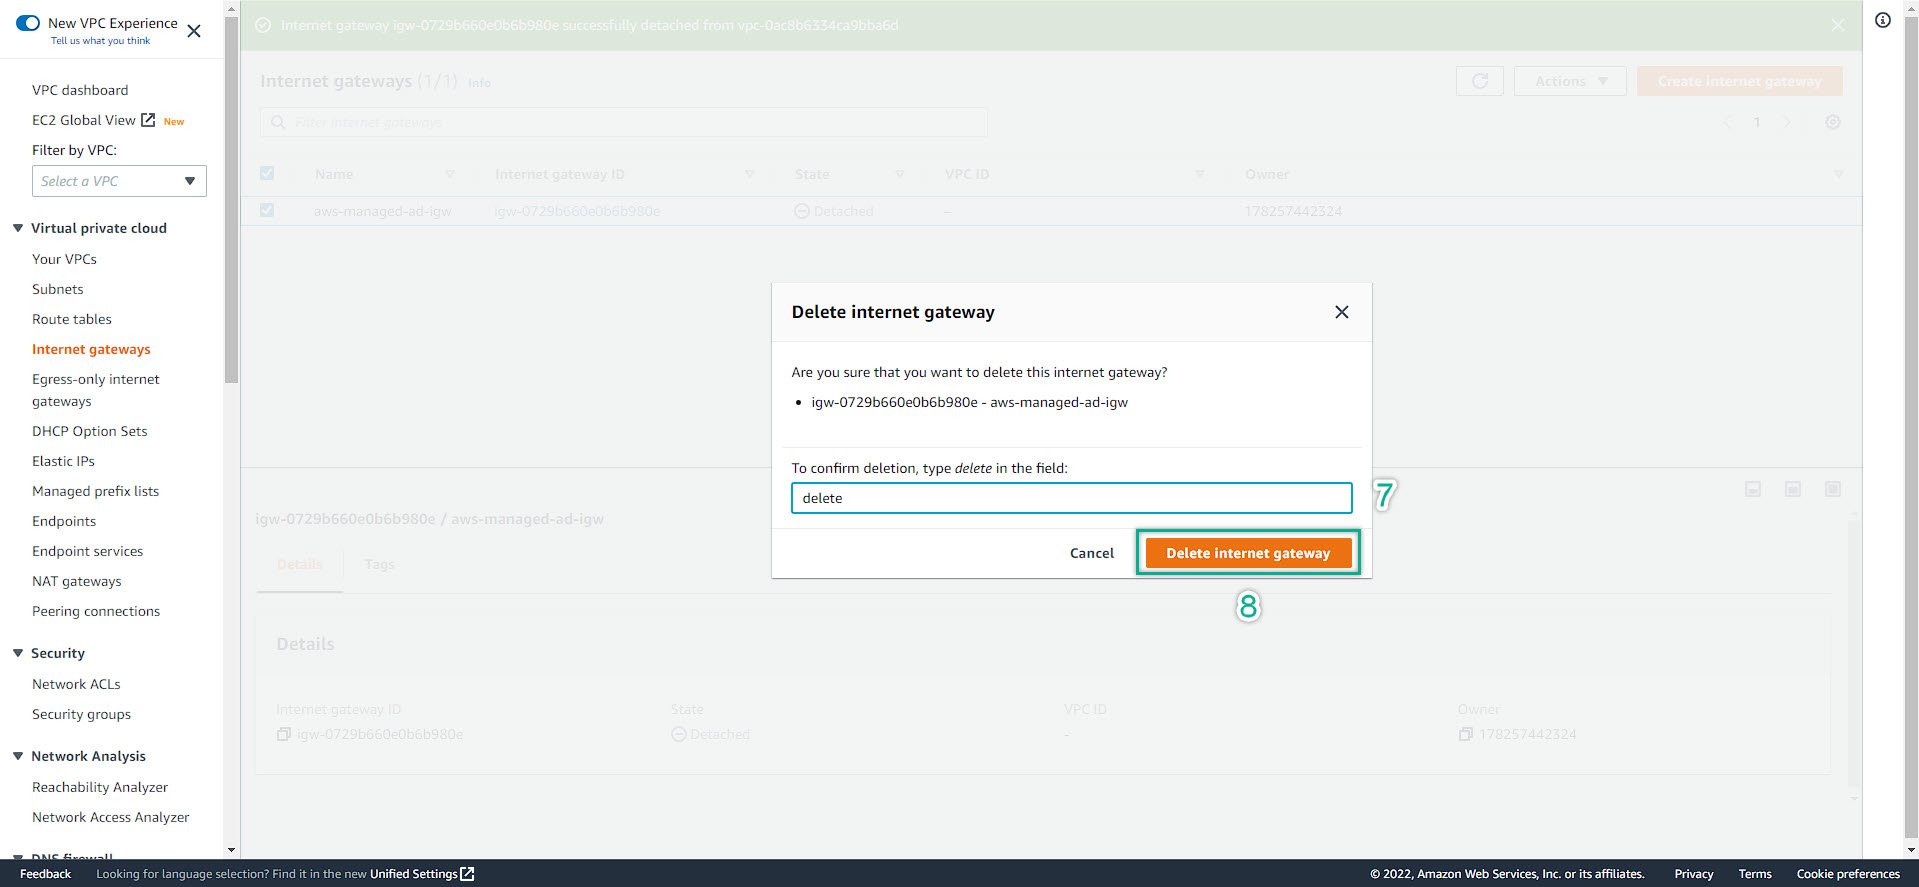Go to NAT gateways in sidebar
The width and height of the screenshot is (1919, 887).
[77, 581]
